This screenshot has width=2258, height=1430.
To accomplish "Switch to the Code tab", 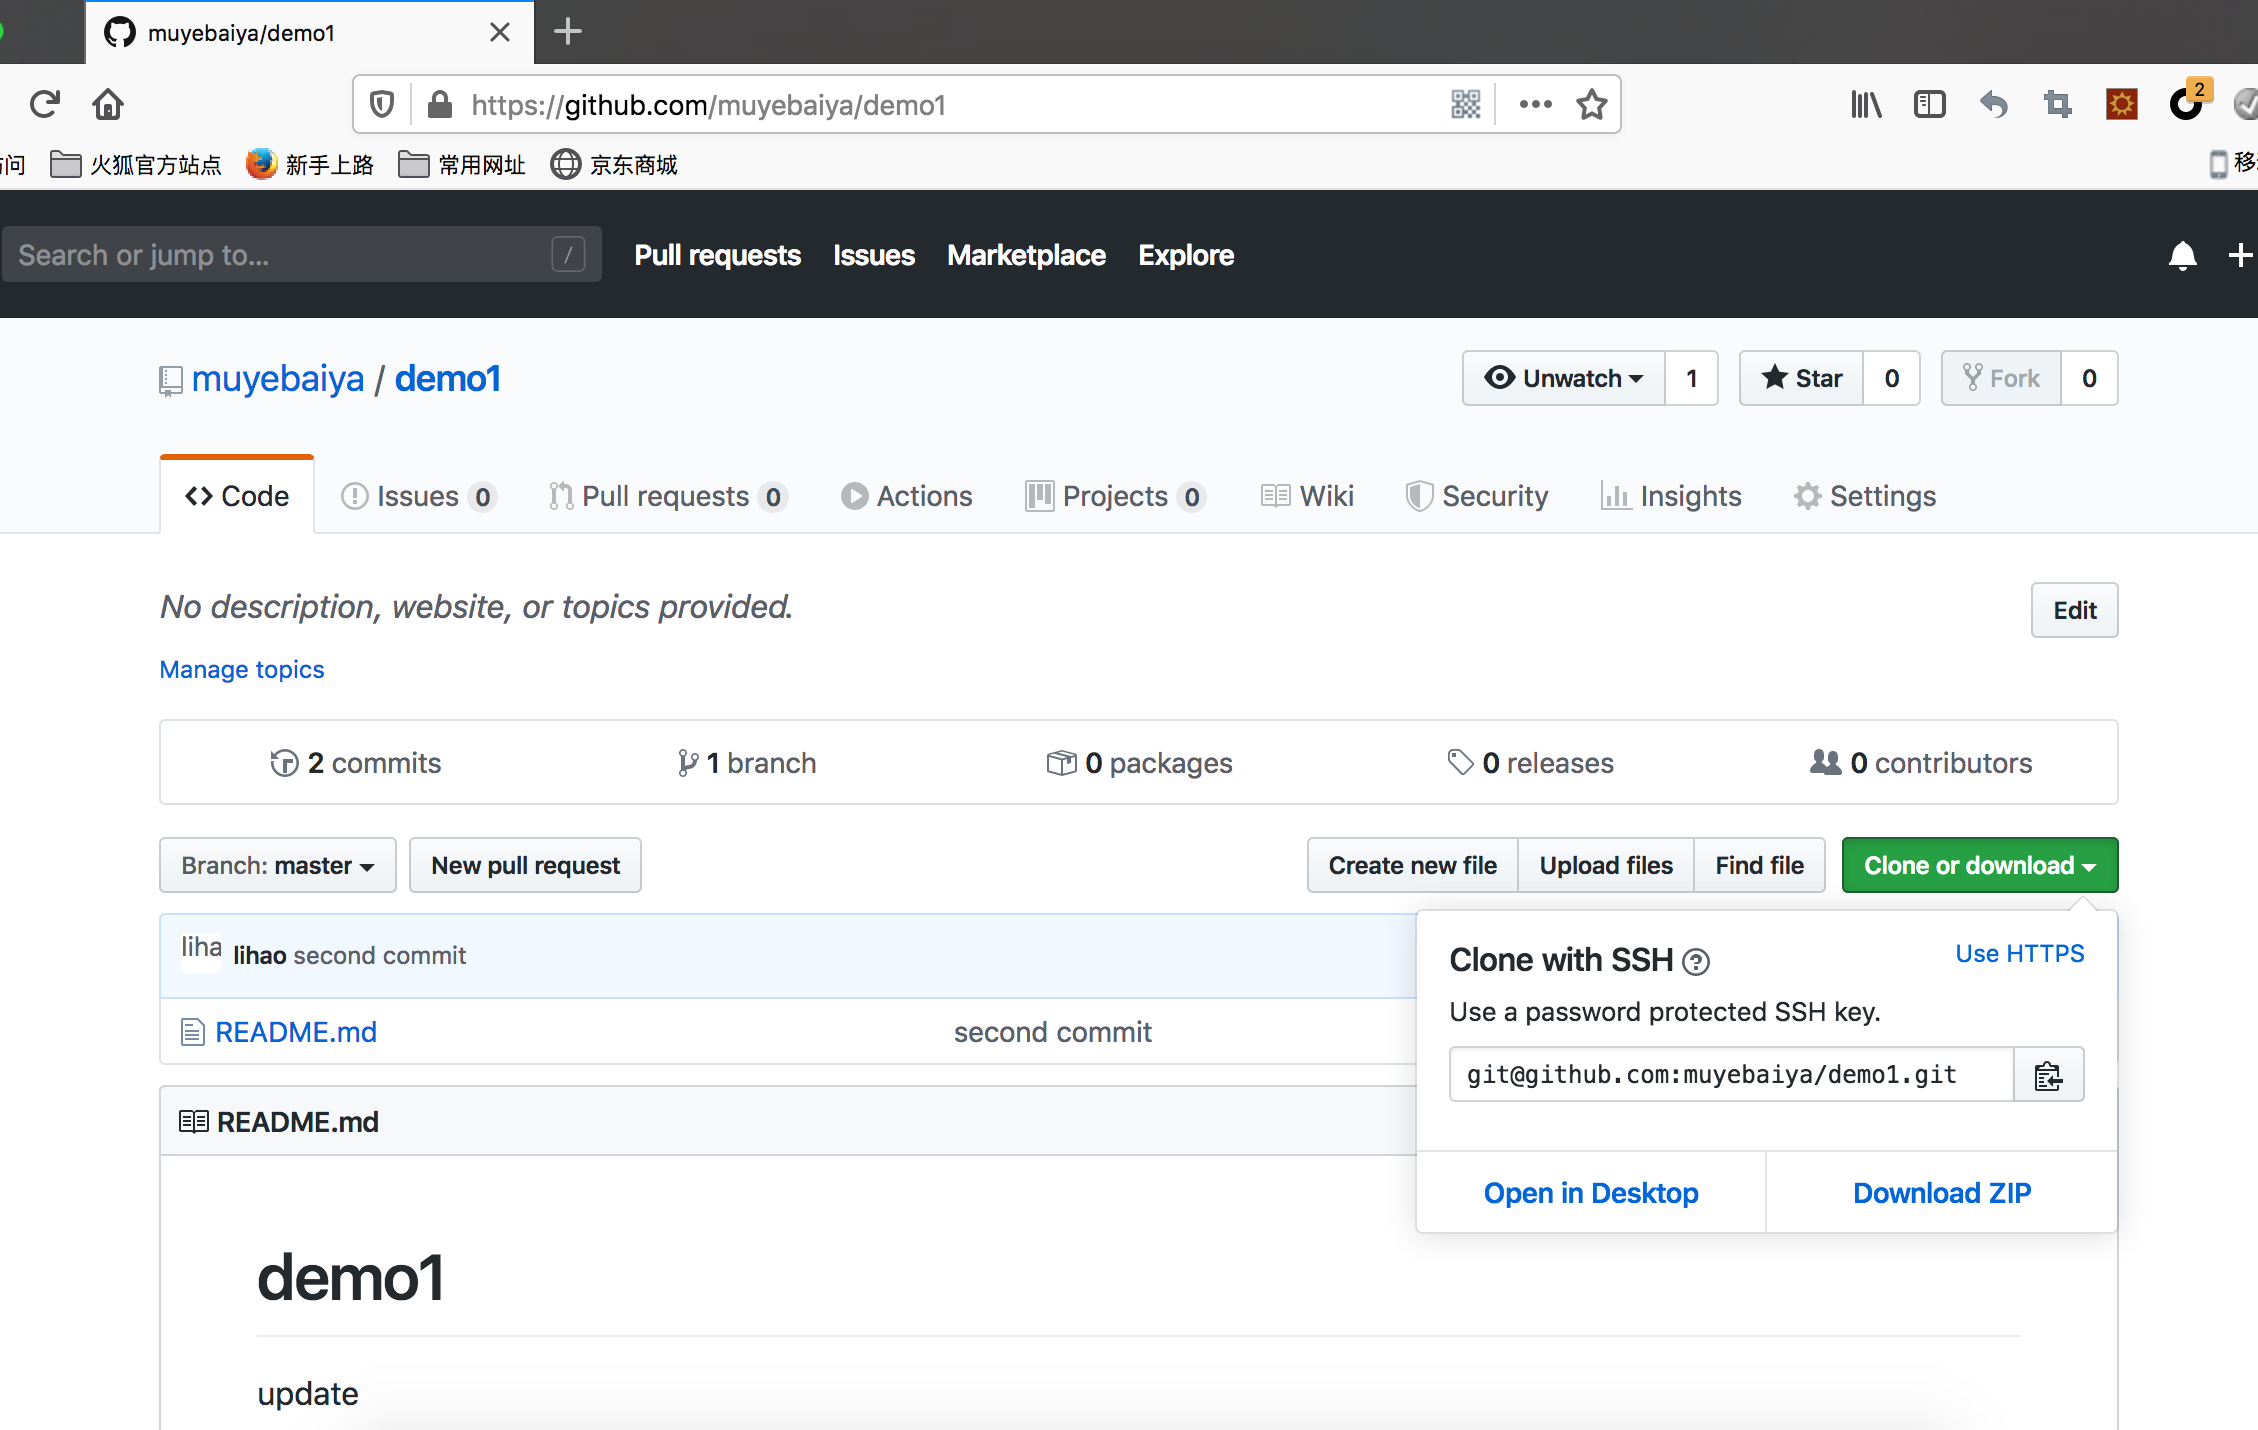I will point(237,496).
